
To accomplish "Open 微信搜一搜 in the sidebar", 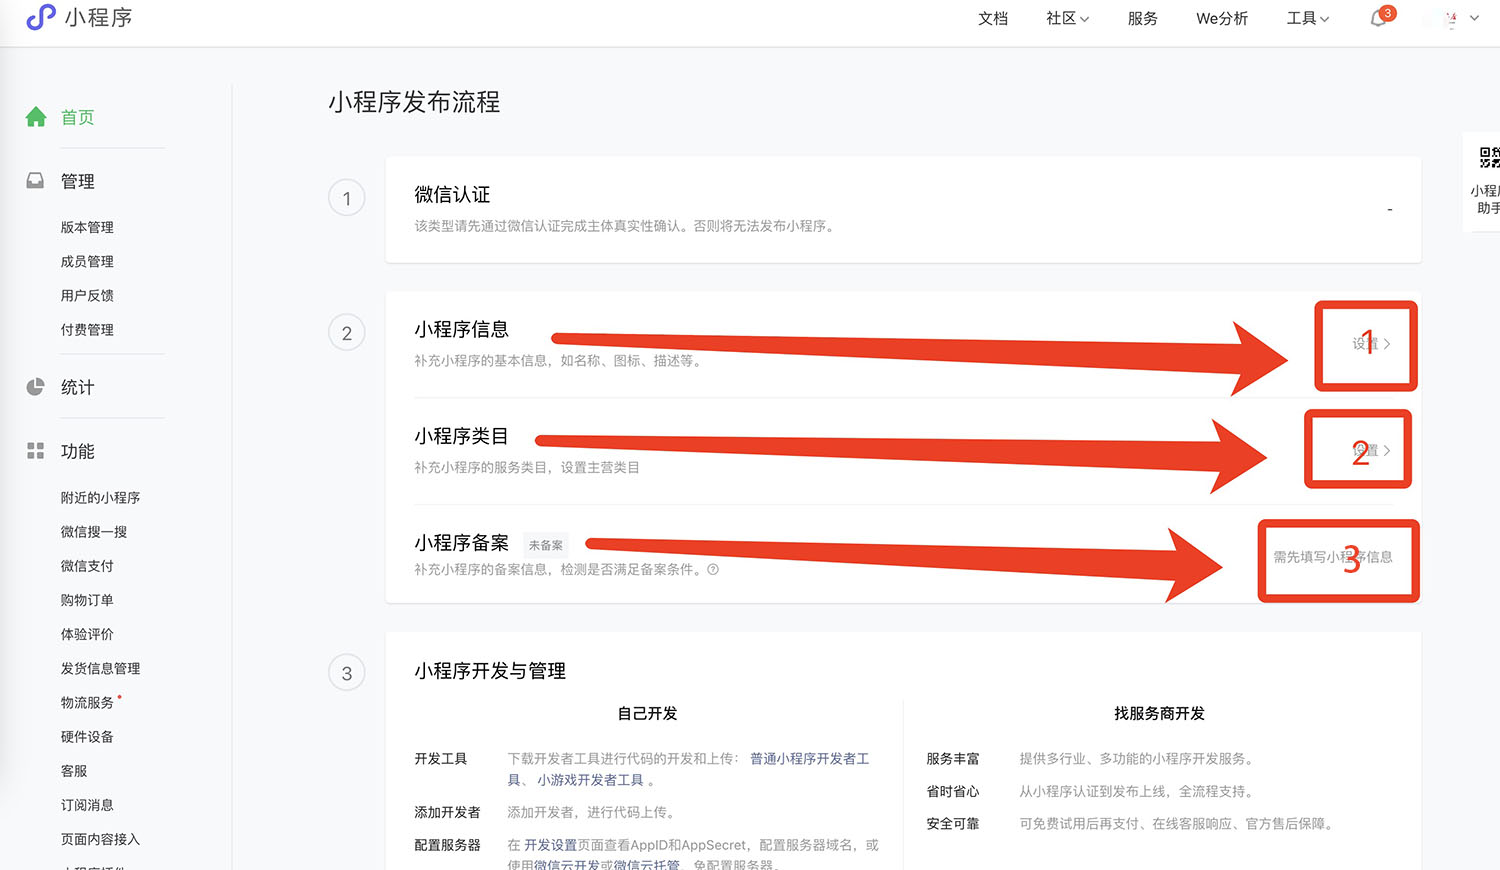I will pyautogui.click(x=94, y=531).
